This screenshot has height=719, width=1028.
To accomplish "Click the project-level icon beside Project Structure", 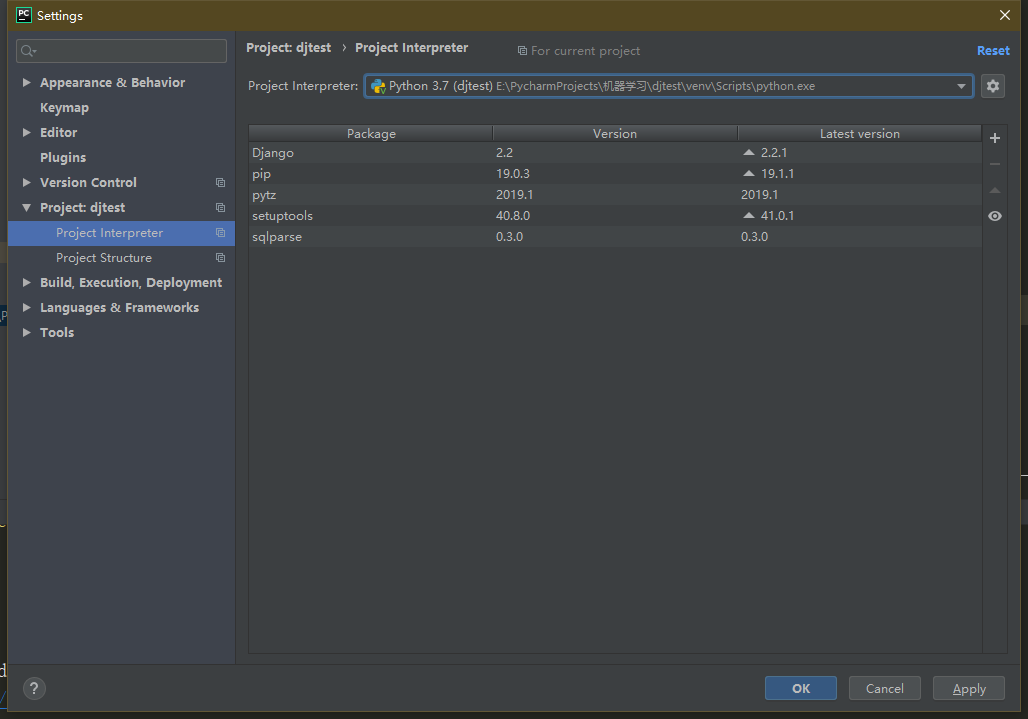I will (x=220, y=258).
